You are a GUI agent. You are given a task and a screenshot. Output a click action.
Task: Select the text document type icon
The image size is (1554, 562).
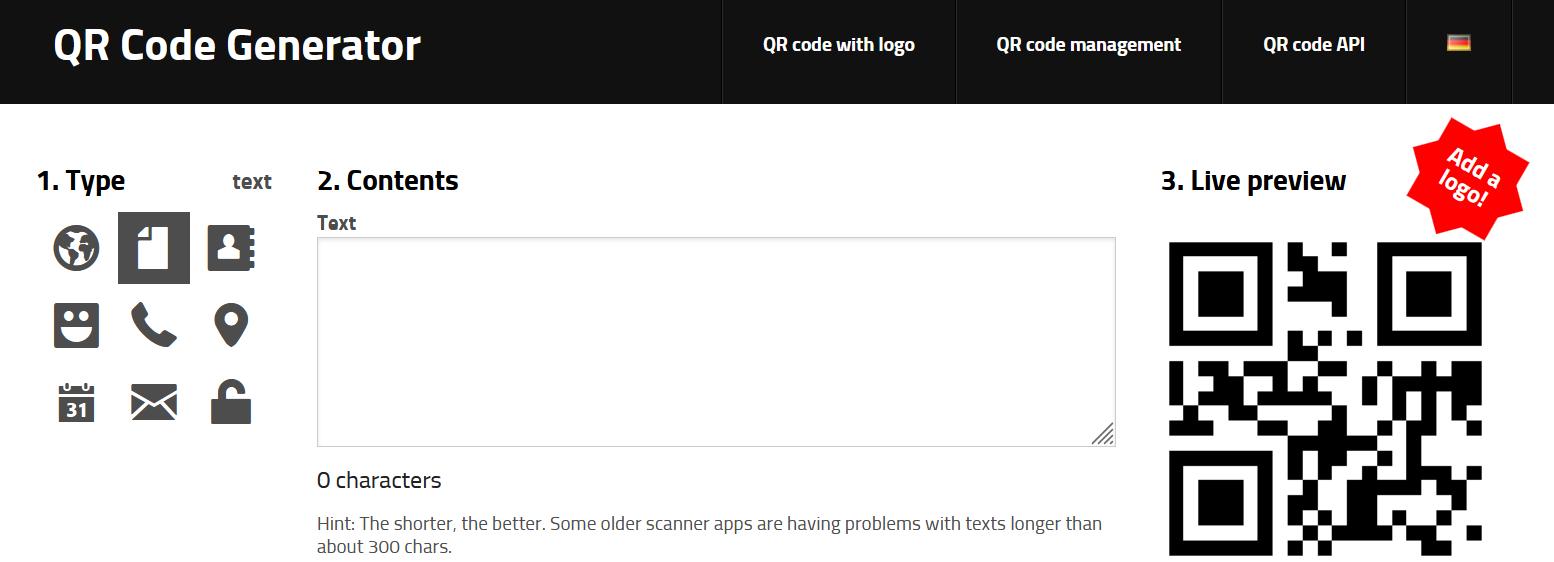tap(154, 248)
